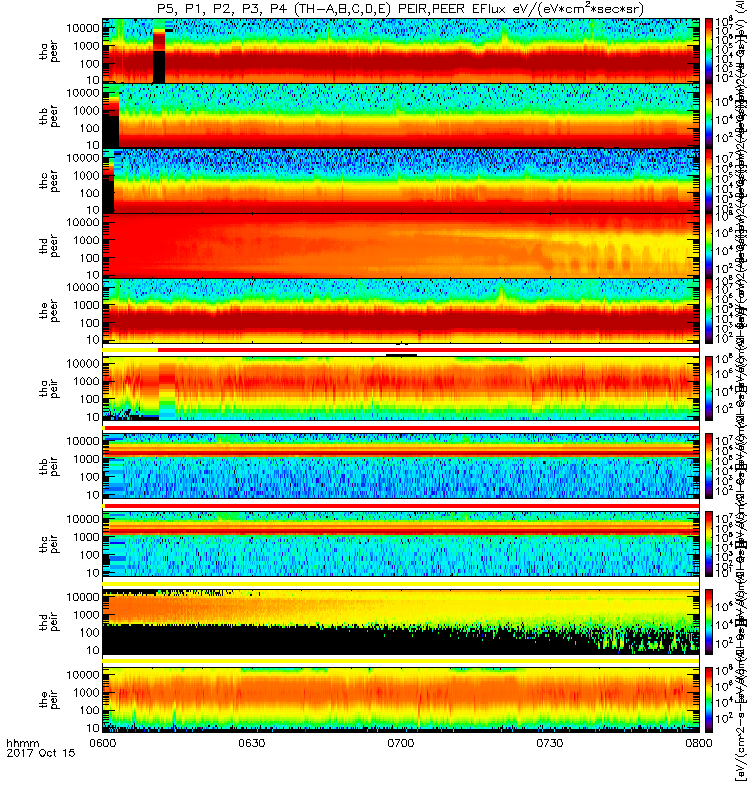Click the "thc peir" panel label
This screenshot has width=750, height=800.
tap(49, 544)
